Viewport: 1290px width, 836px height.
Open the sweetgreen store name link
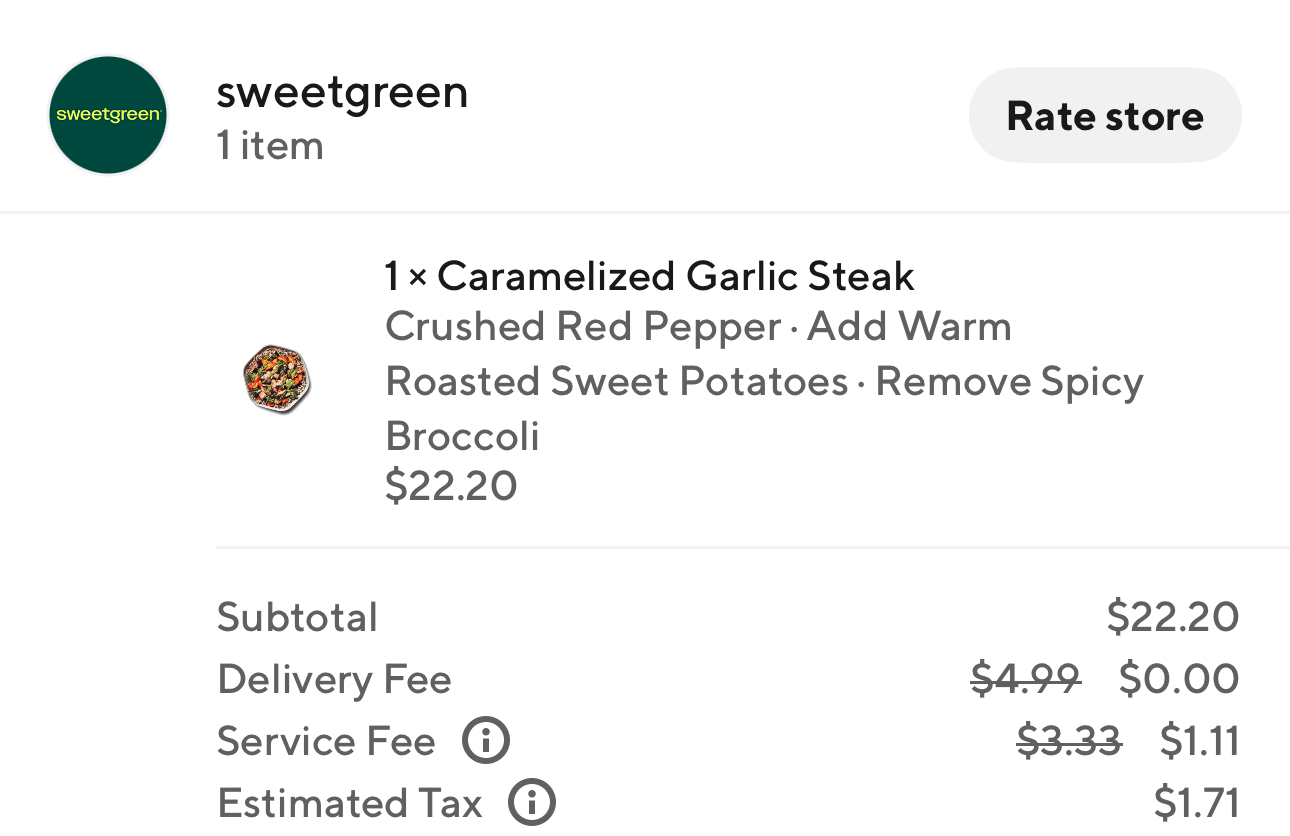coord(342,93)
